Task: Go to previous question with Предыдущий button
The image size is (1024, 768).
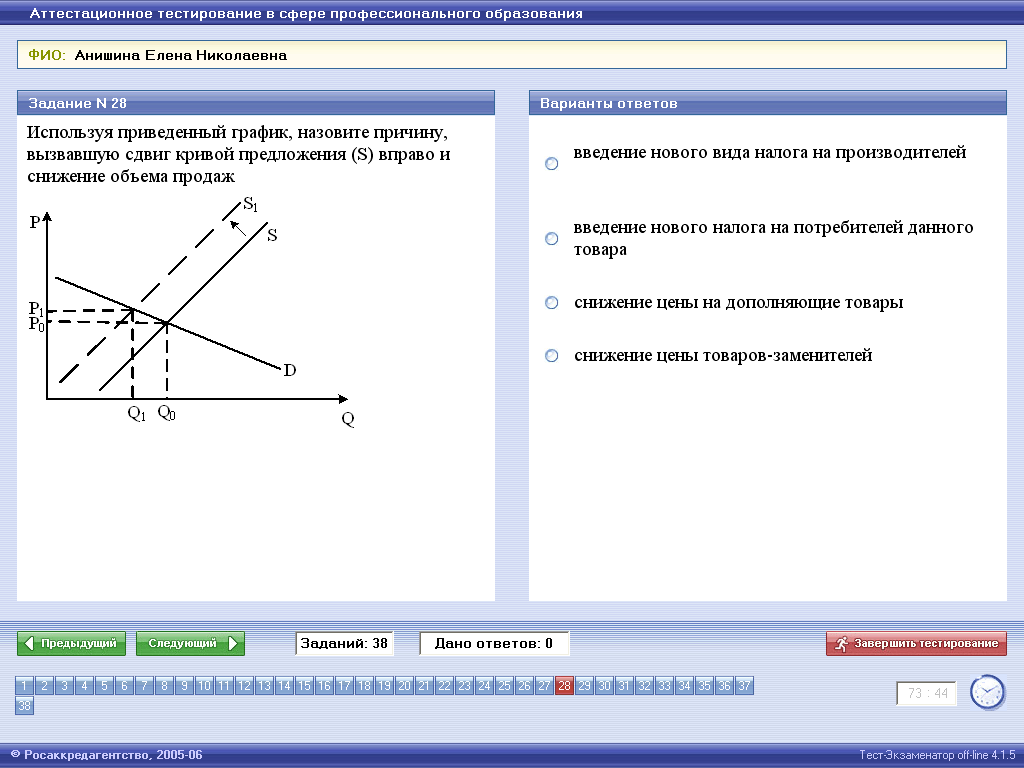Action: tap(71, 643)
